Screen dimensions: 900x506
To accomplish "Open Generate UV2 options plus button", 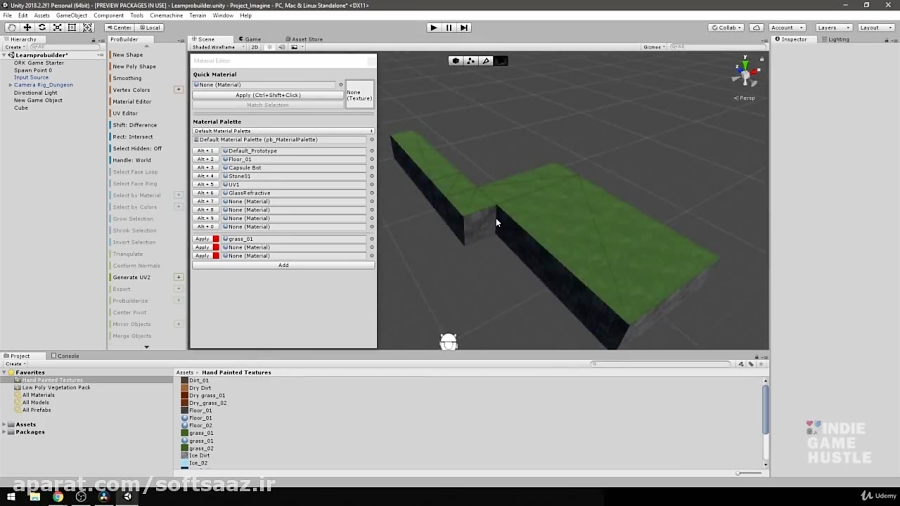I will [179, 277].
